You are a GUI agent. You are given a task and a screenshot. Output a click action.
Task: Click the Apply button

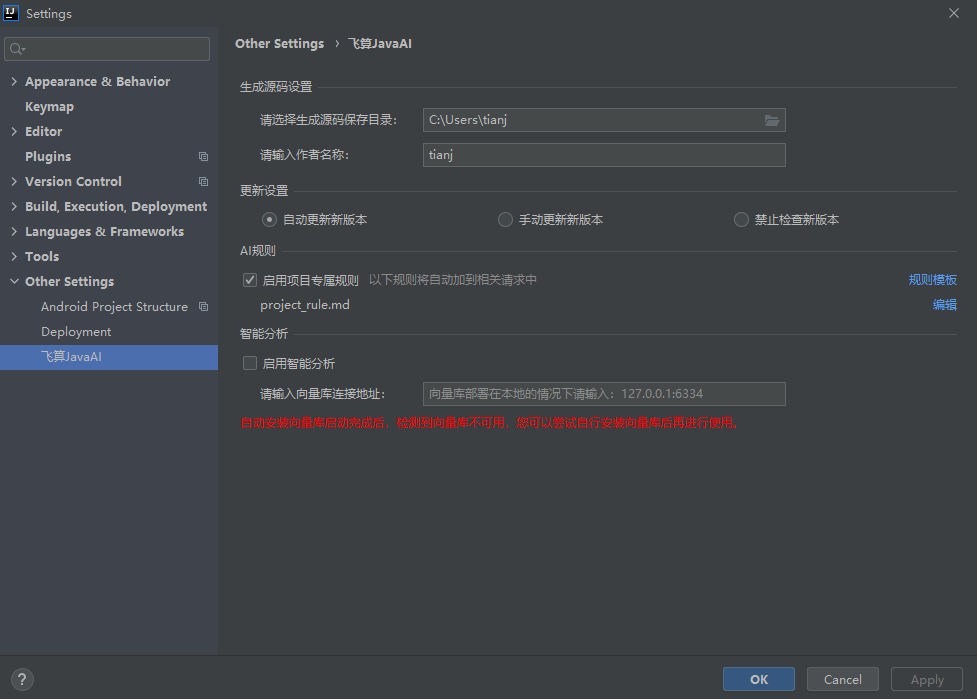pyautogui.click(x=927, y=679)
